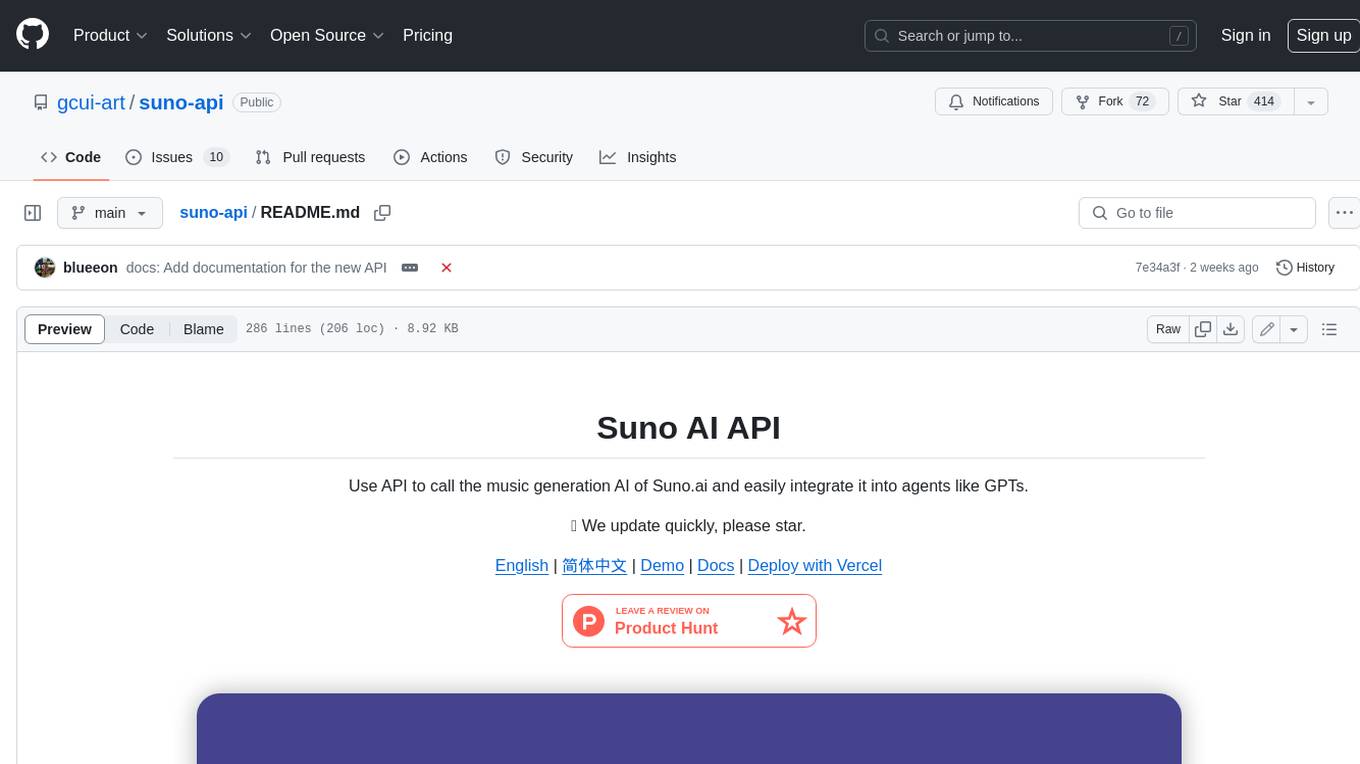Open blueeon author avatar
This screenshot has width=1360, height=764.
[45, 268]
